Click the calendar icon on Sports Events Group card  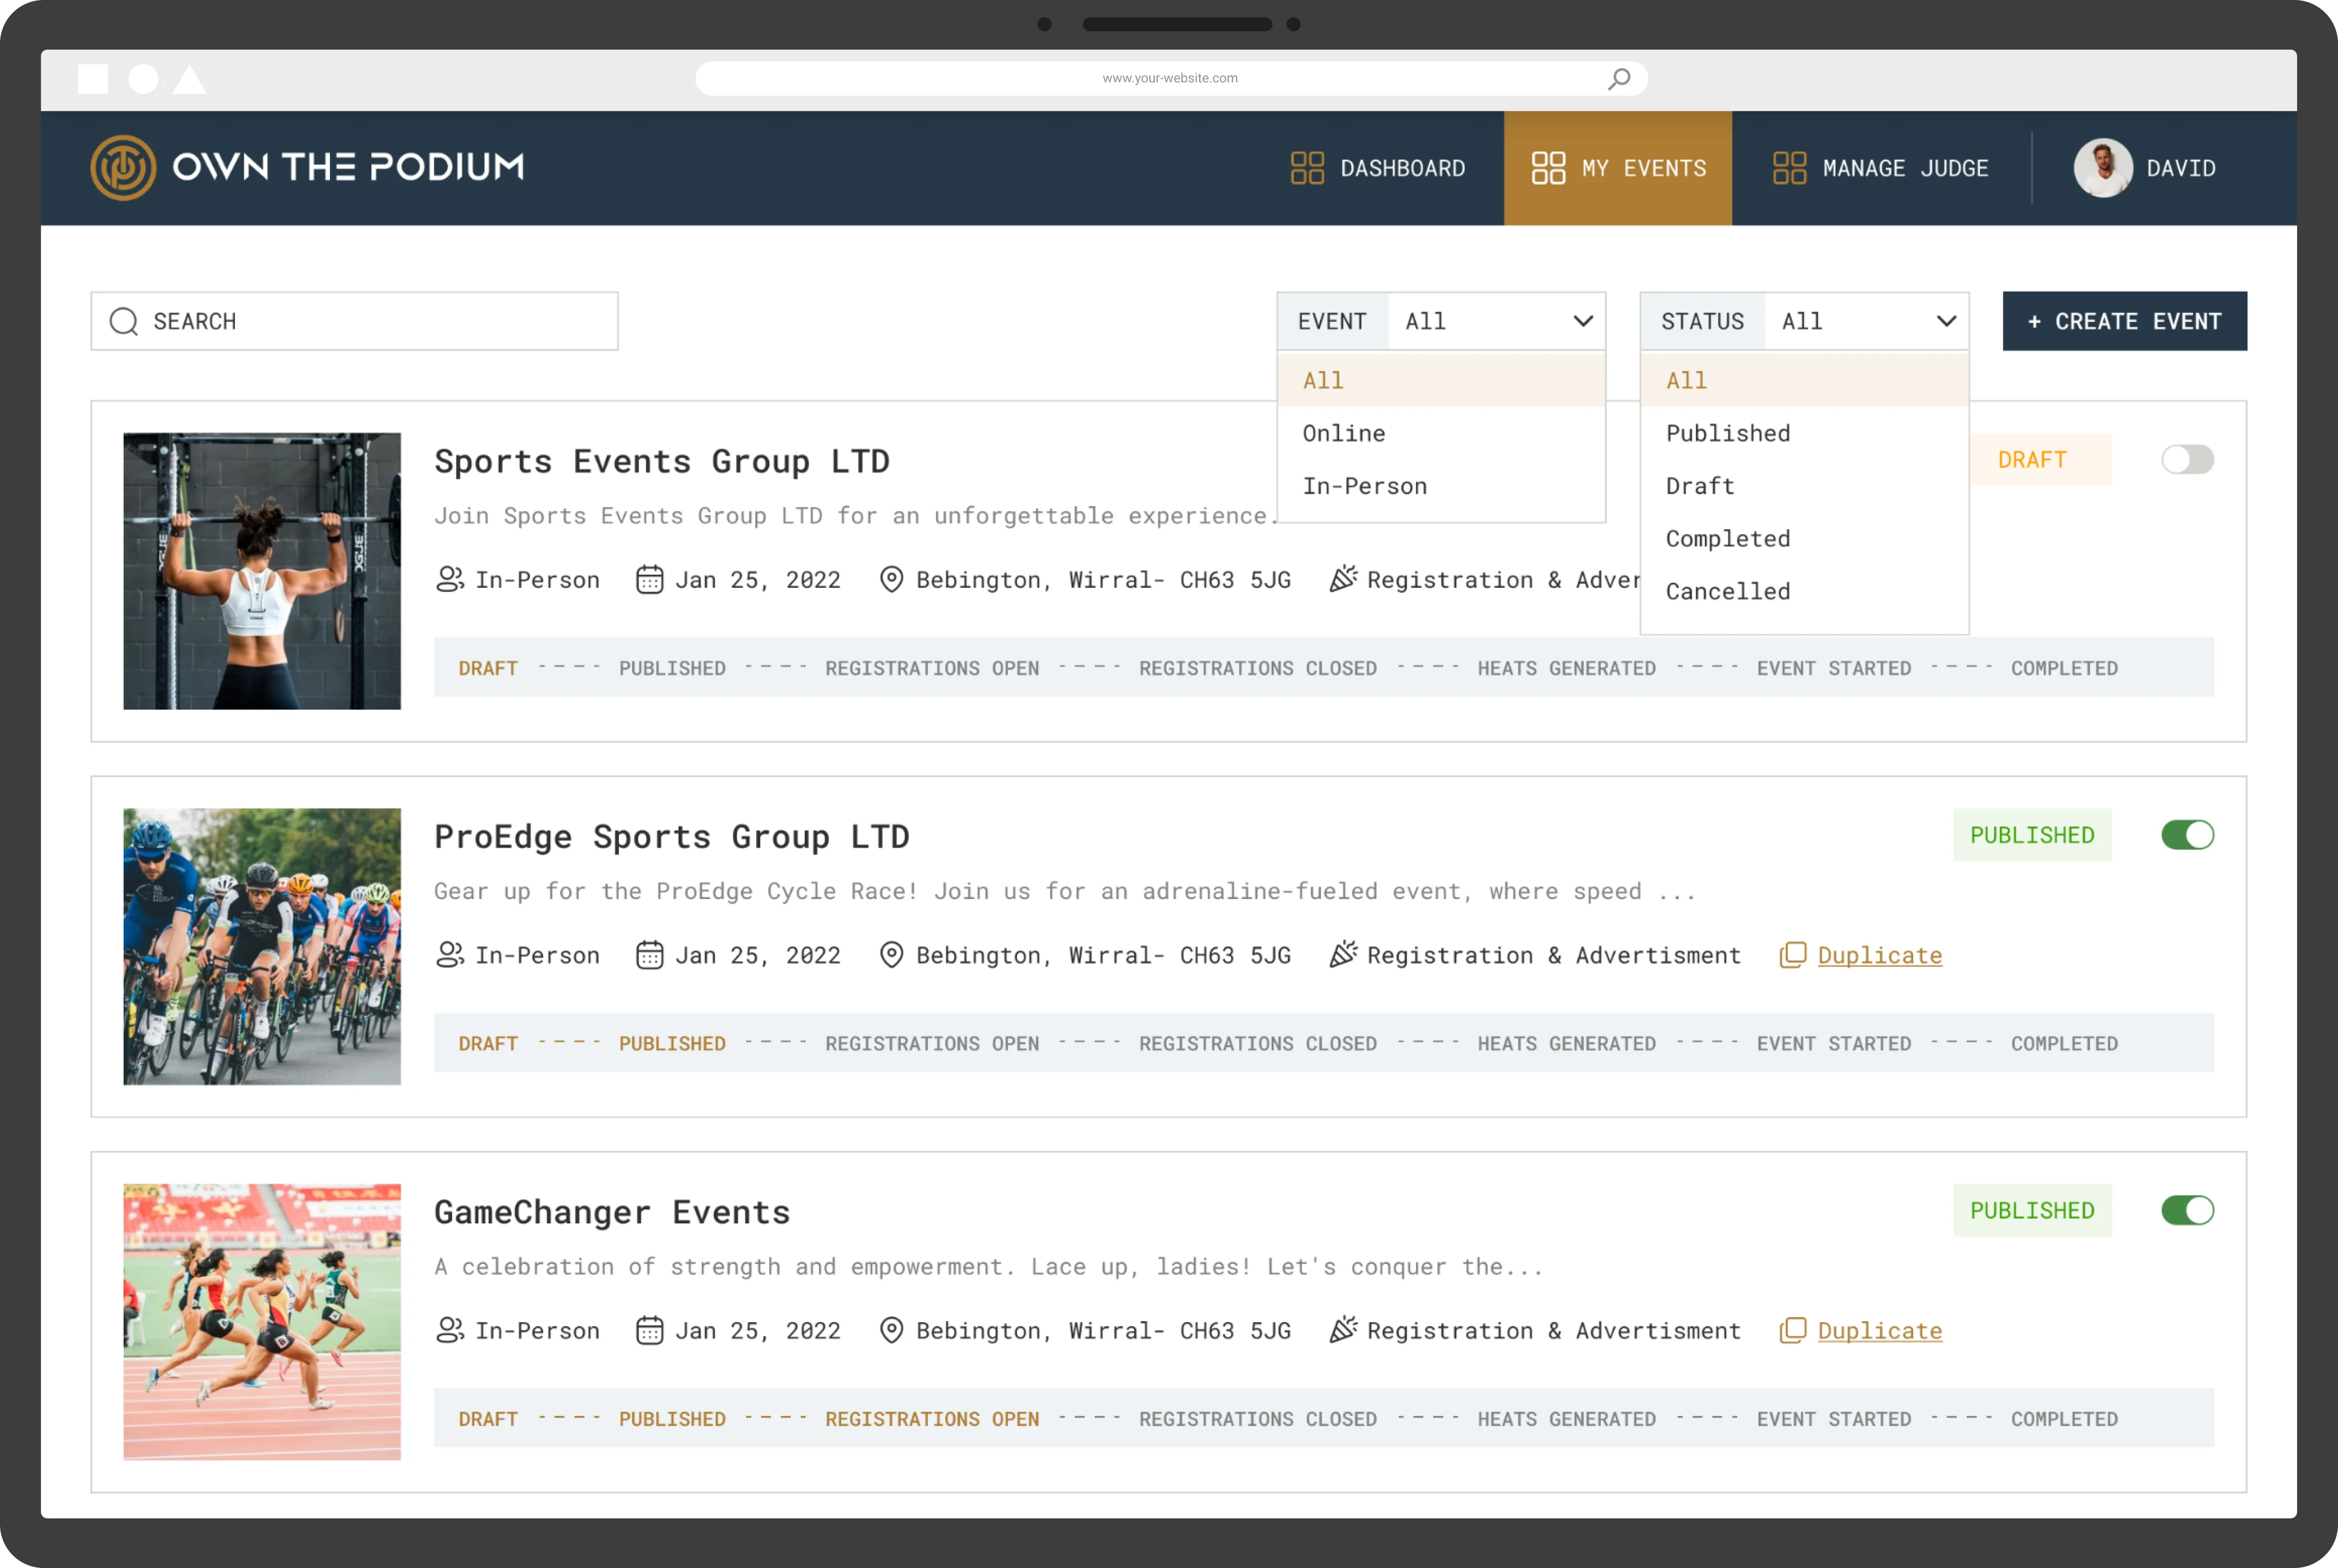[650, 579]
